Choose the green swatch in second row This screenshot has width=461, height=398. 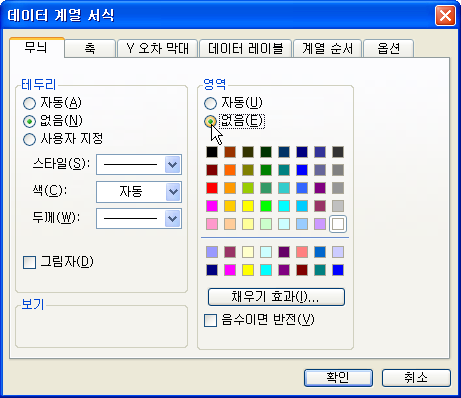pos(266,170)
